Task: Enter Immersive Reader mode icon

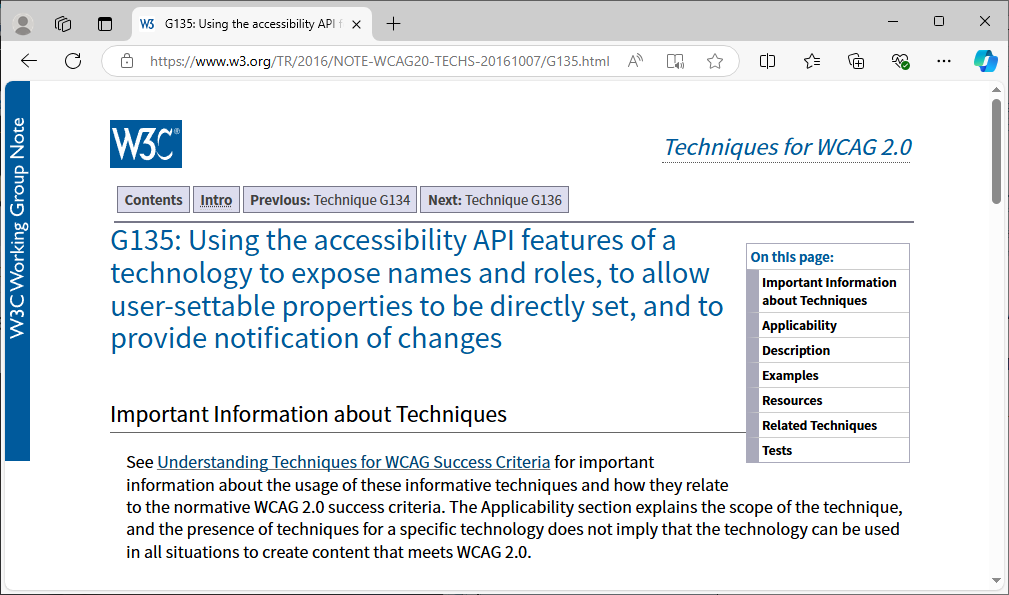Action: (x=675, y=61)
